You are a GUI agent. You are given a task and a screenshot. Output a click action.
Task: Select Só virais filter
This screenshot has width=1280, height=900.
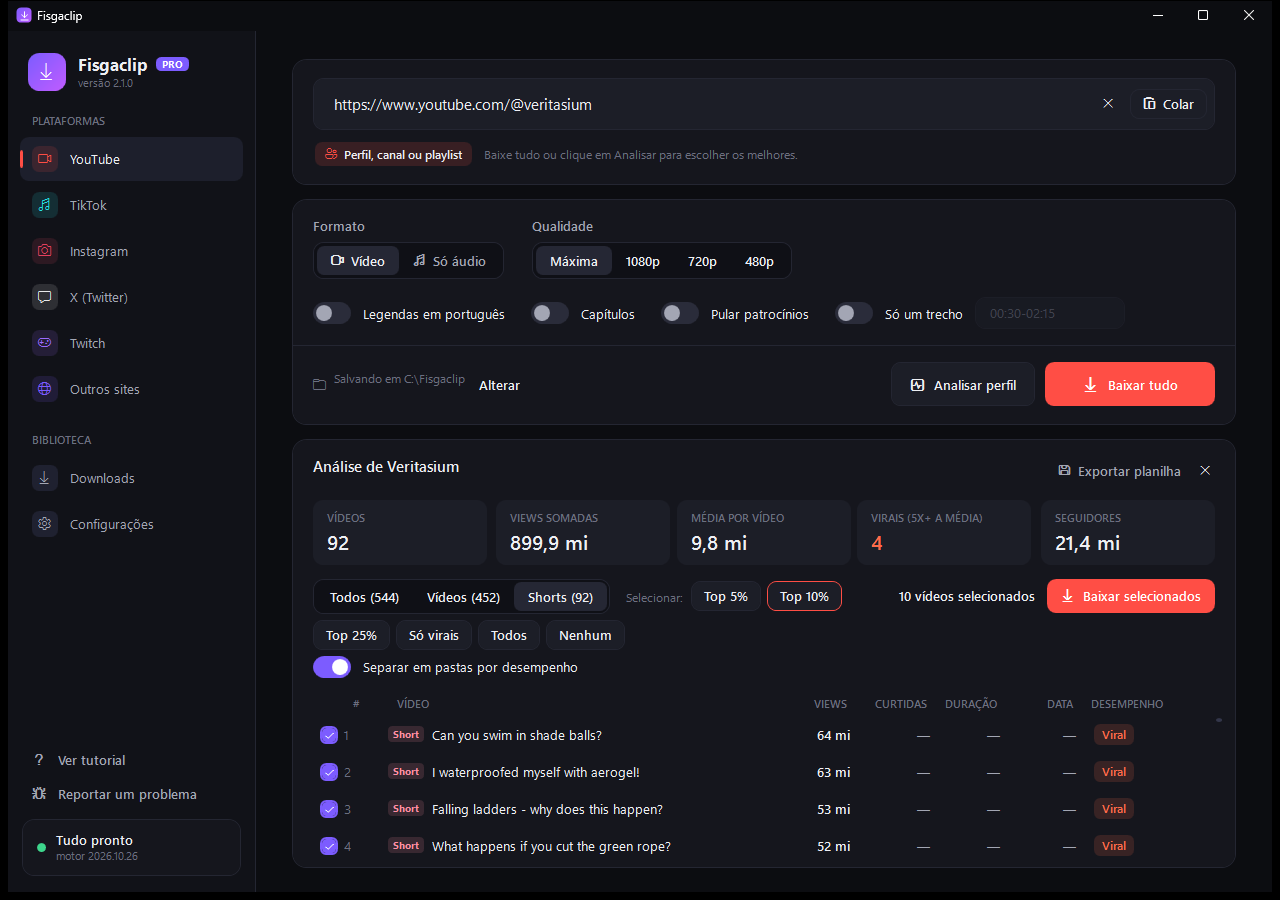(x=434, y=635)
